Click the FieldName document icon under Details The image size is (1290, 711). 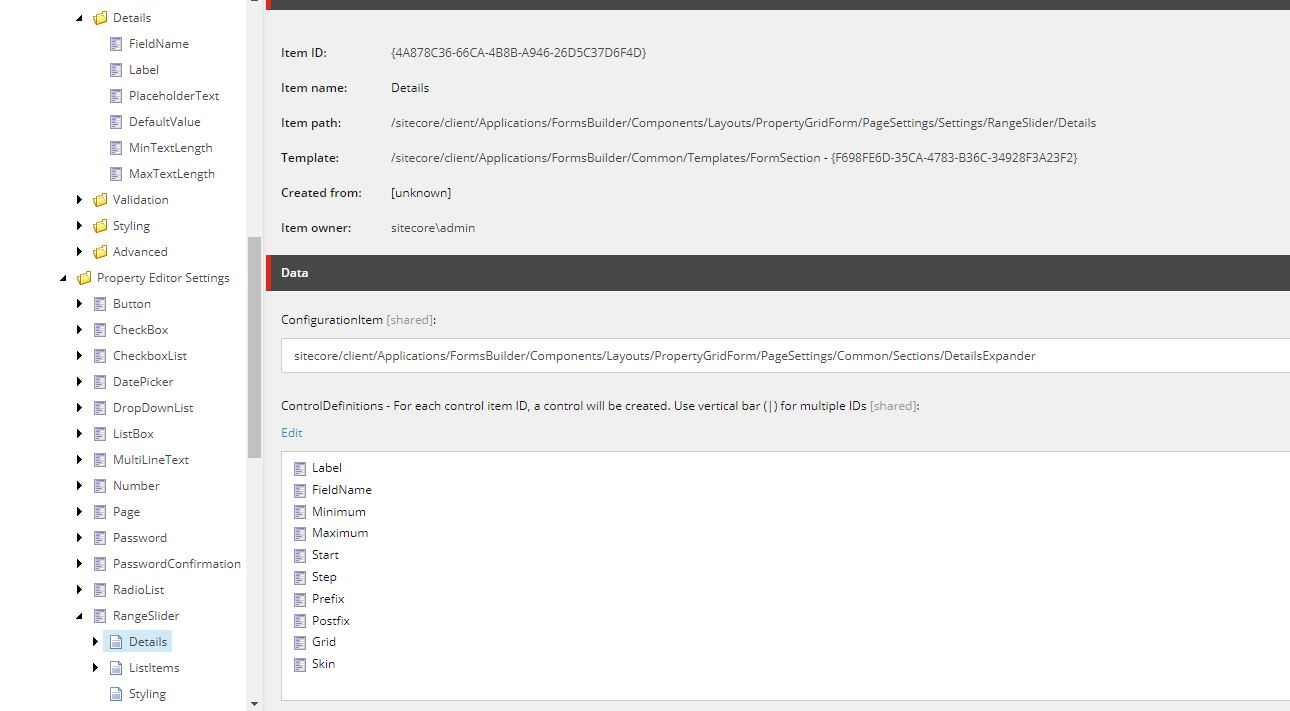pyautogui.click(x=115, y=43)
